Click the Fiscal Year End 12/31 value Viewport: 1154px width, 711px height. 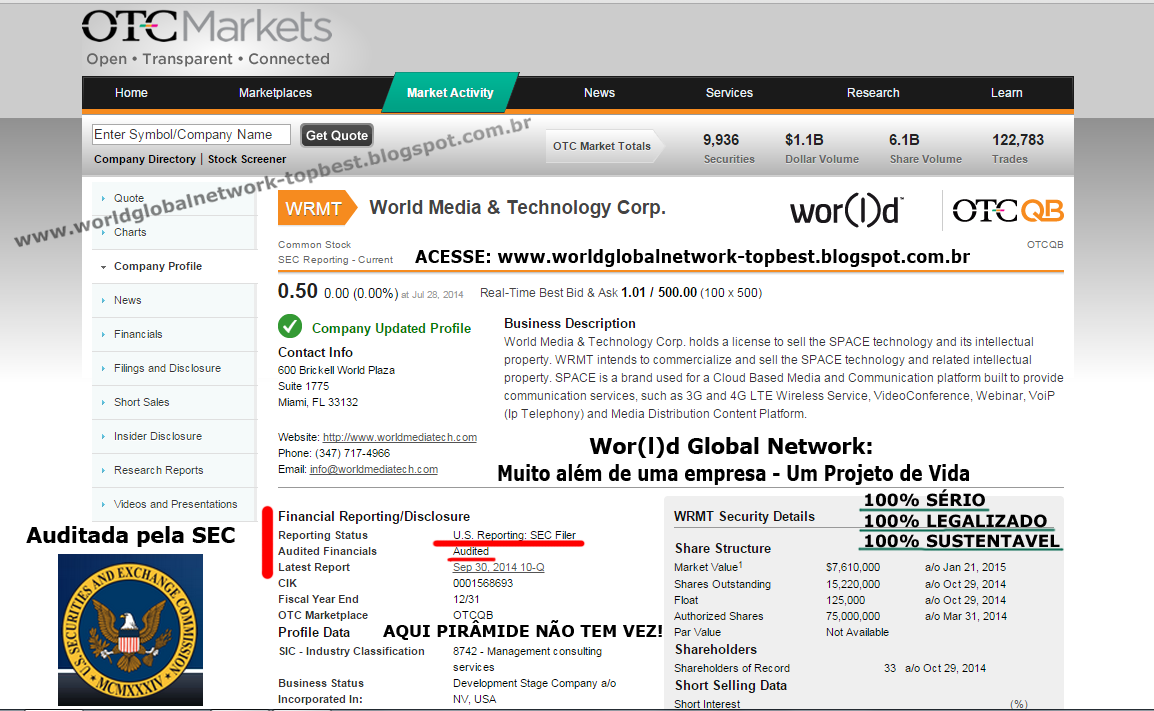[x=466, y=599]
